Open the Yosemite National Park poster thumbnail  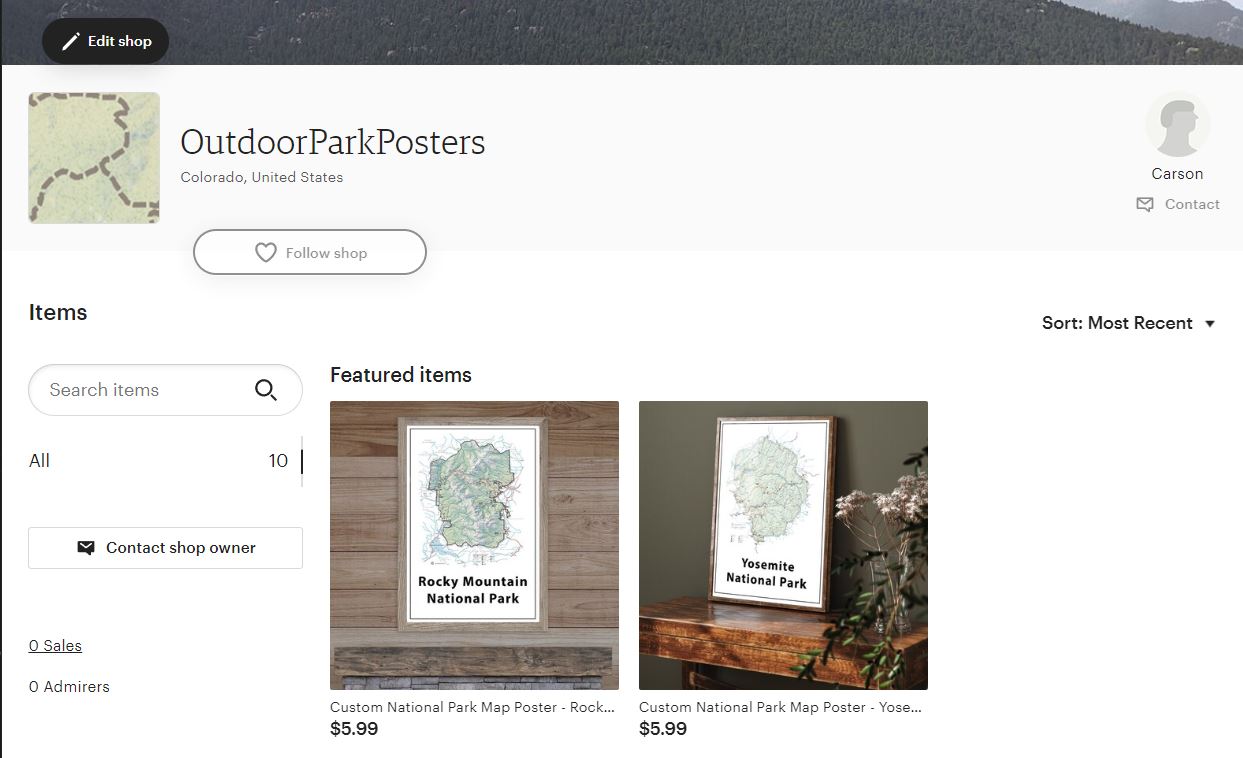point(783,545)
